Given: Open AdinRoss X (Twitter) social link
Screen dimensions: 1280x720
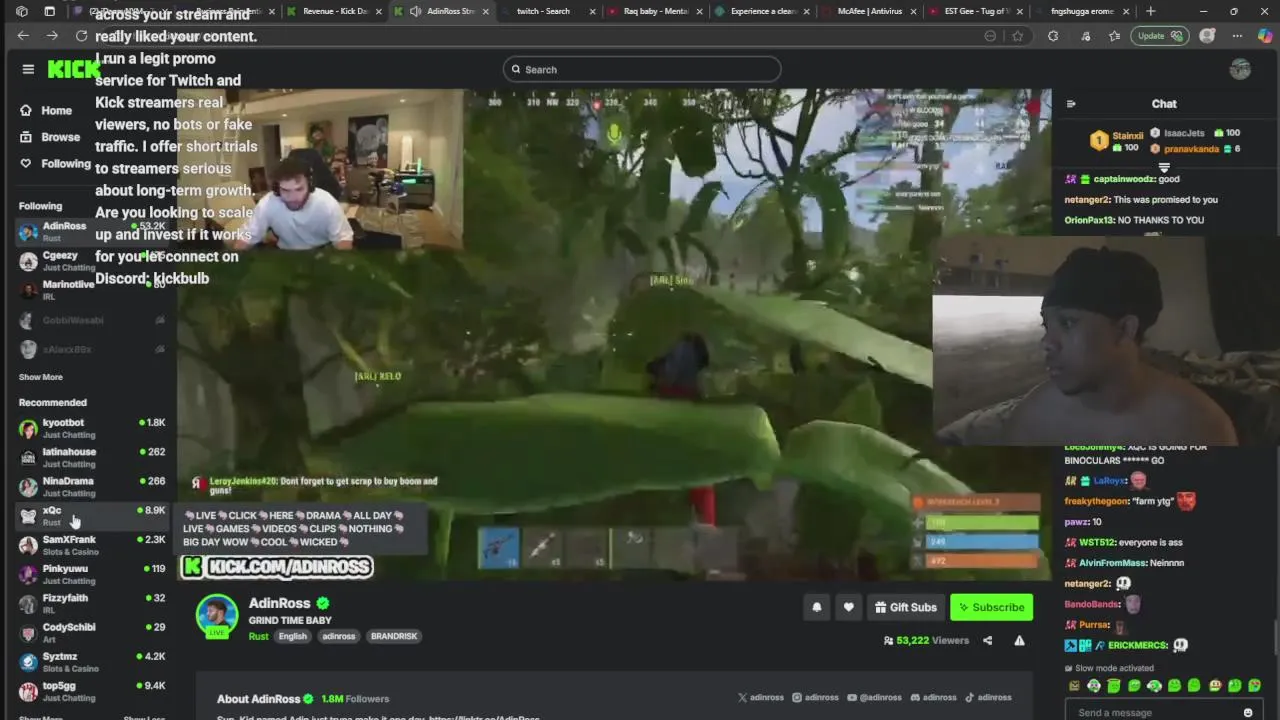Looking at the screenshot, I should tap(762, 697).
